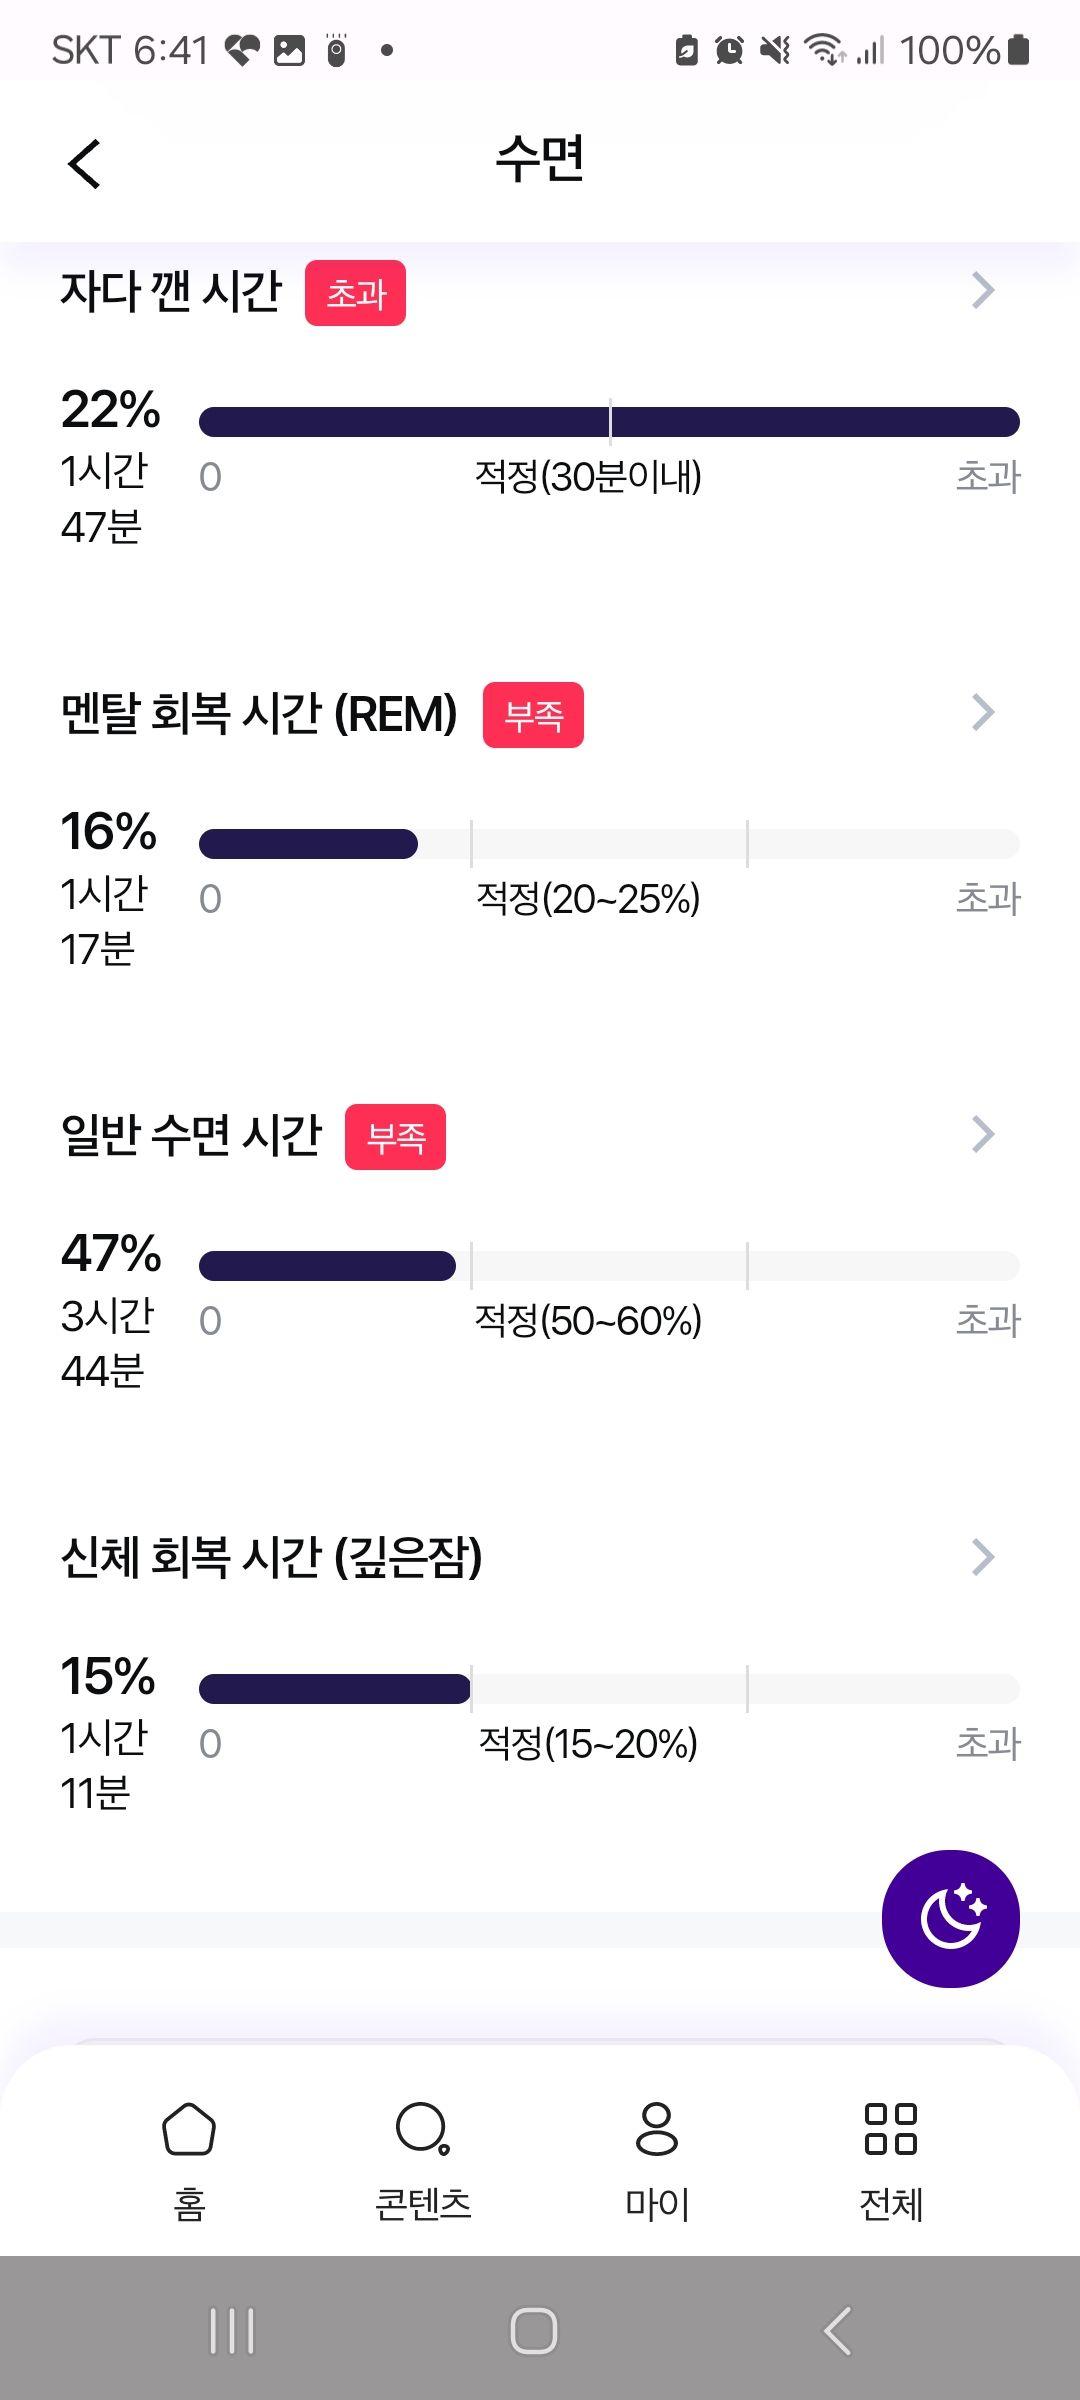Click the REM 16% progress bar
Image resolution: width=1080 pixels, height=2400 pixels.
click(609, 844)
